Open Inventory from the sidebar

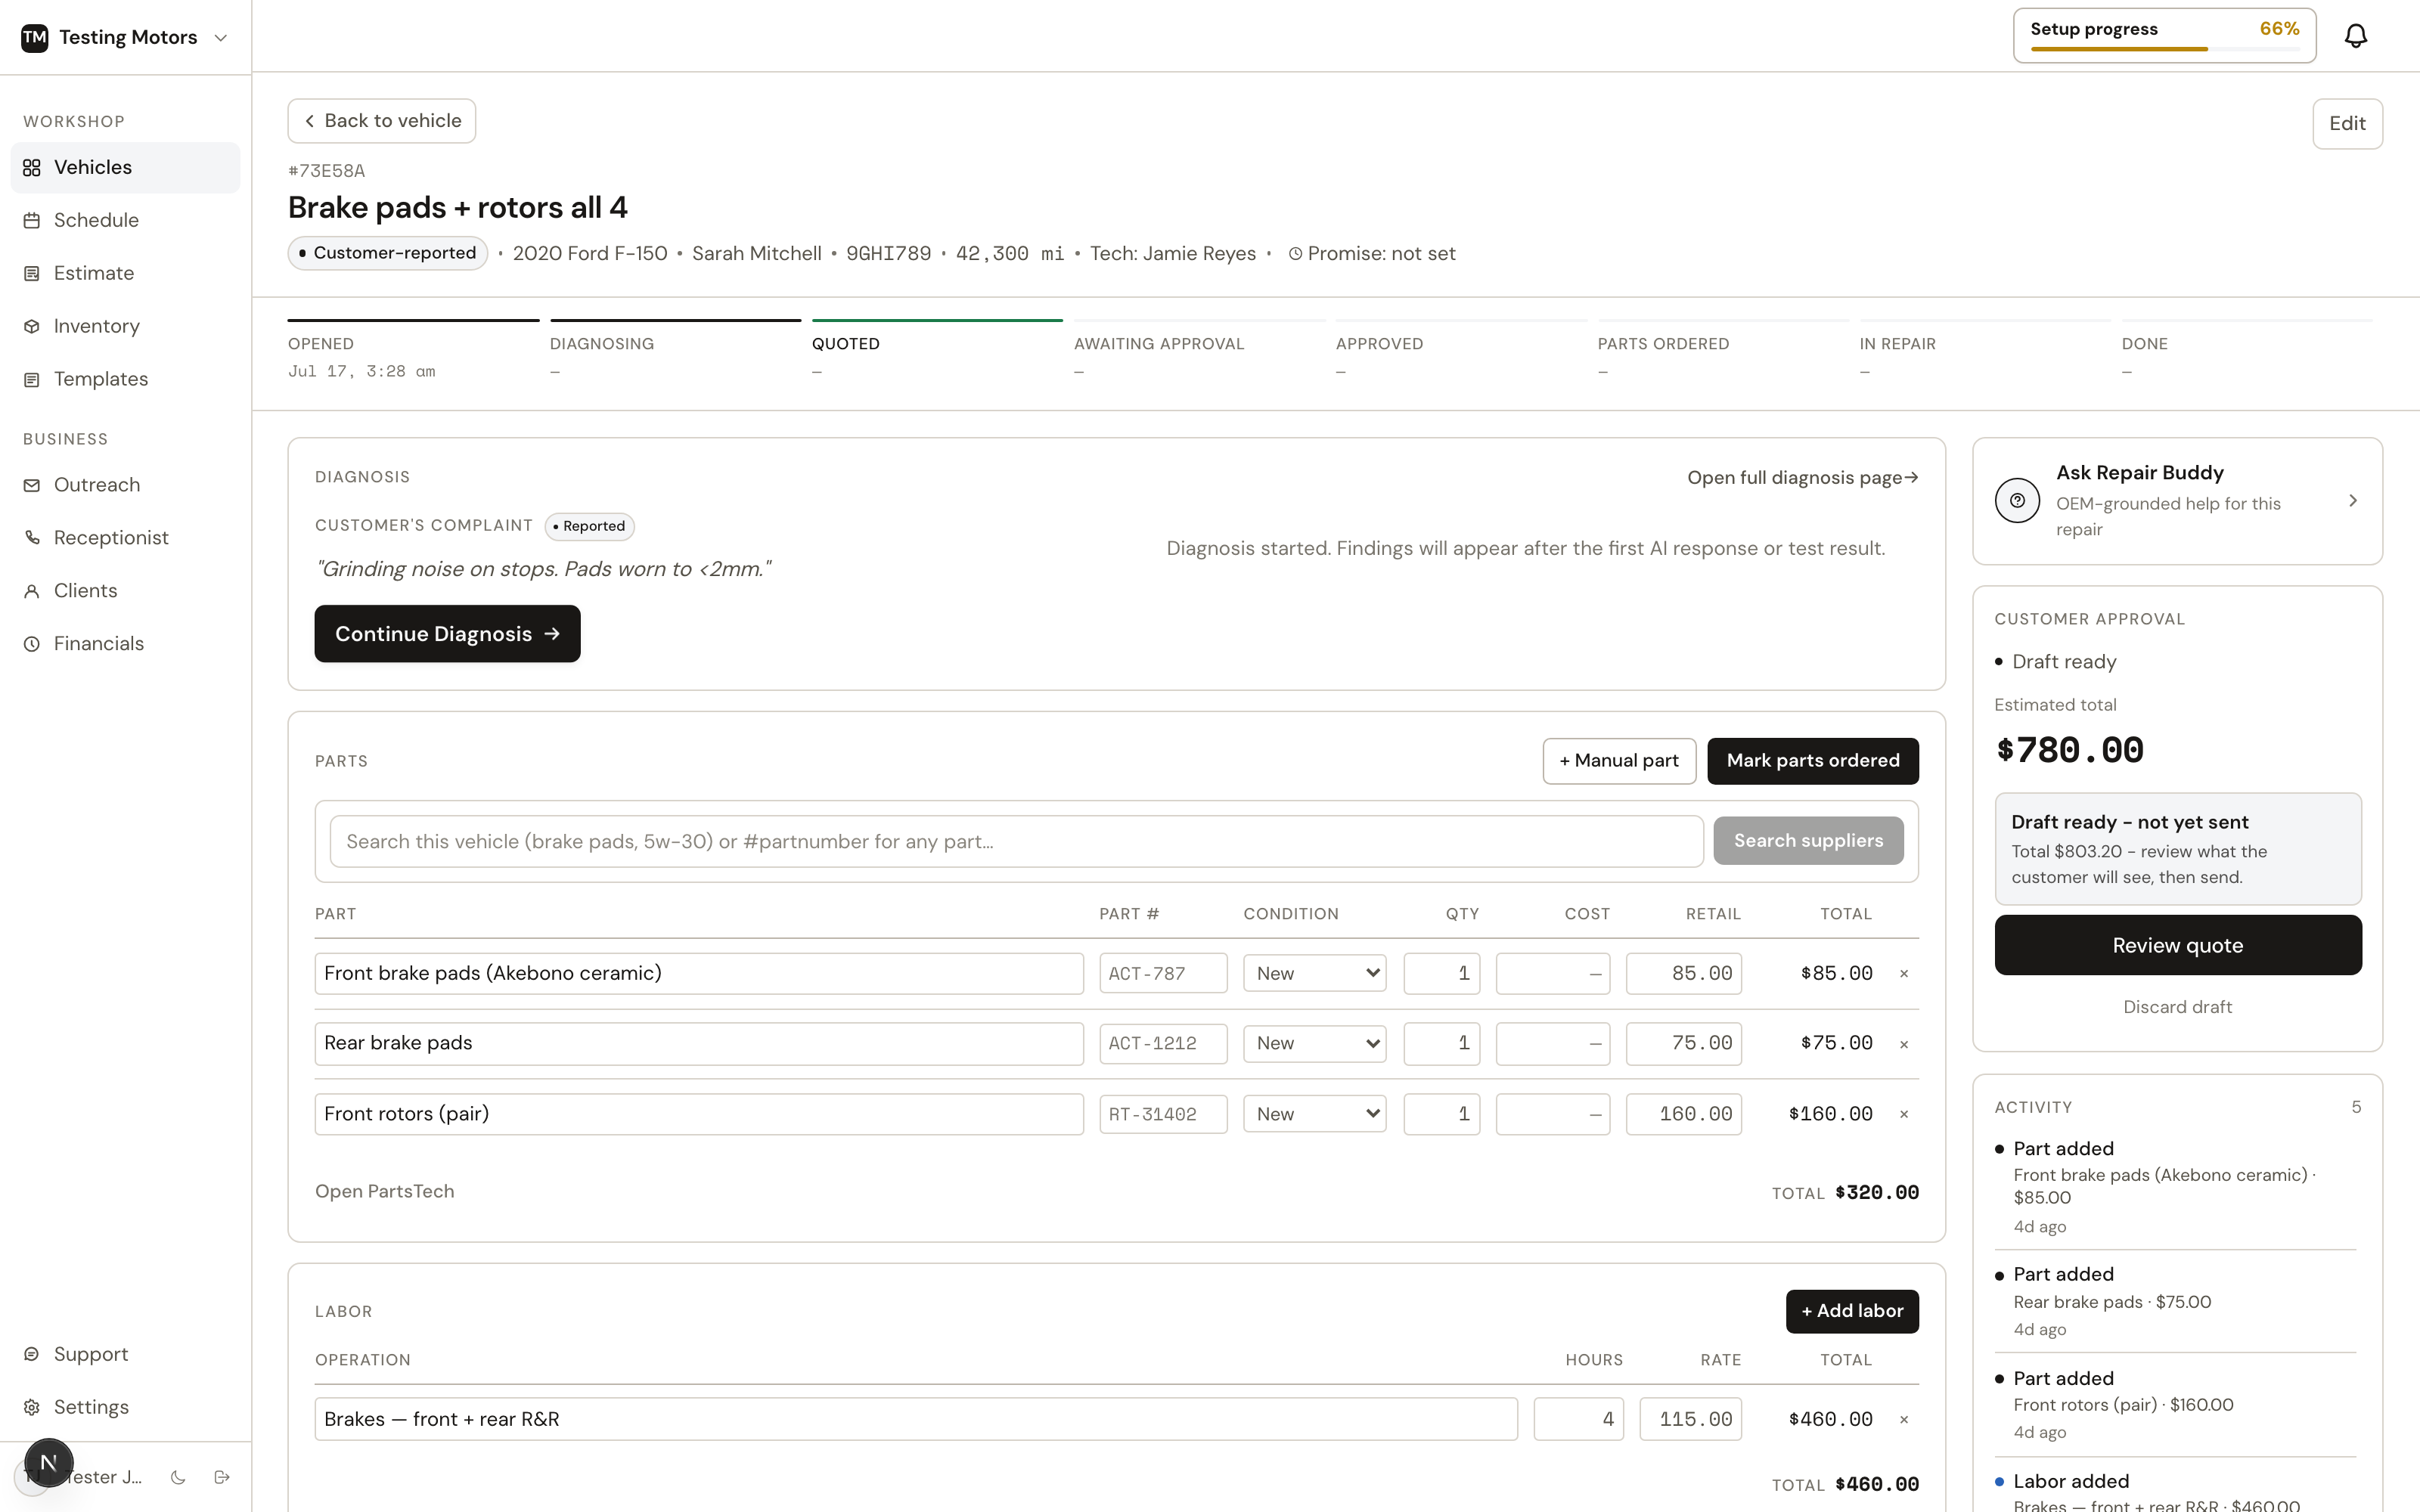pos(126,326)
